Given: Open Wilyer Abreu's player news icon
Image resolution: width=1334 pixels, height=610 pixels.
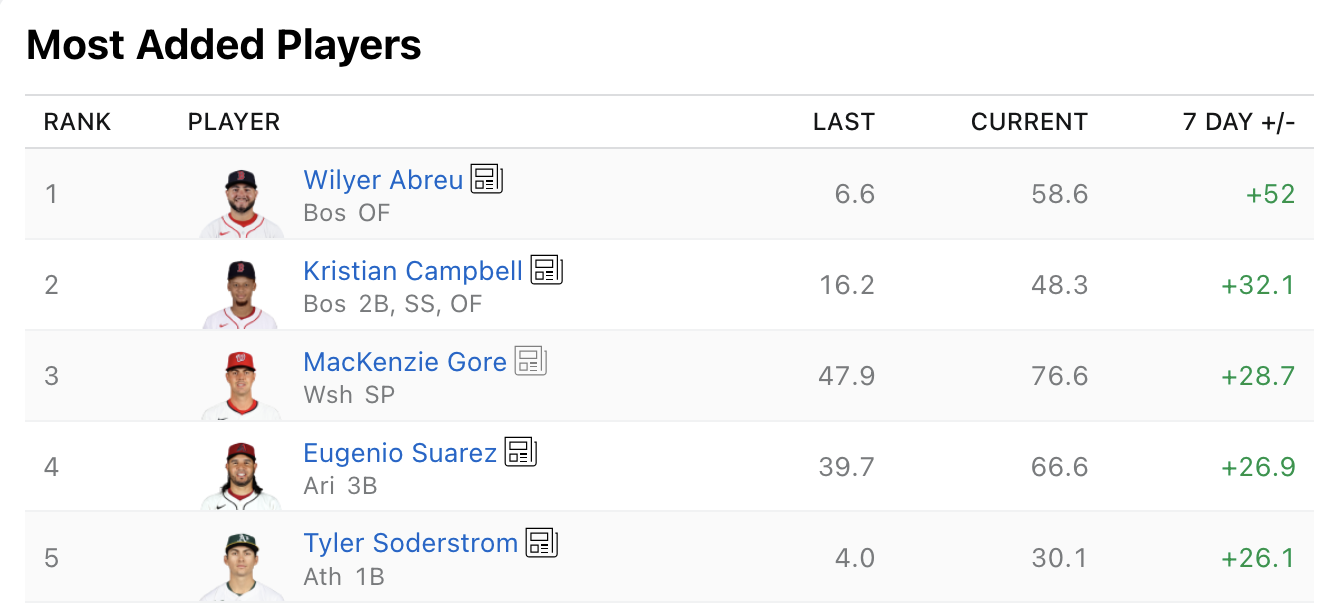Looking at the screenshot, I should 487,179.
